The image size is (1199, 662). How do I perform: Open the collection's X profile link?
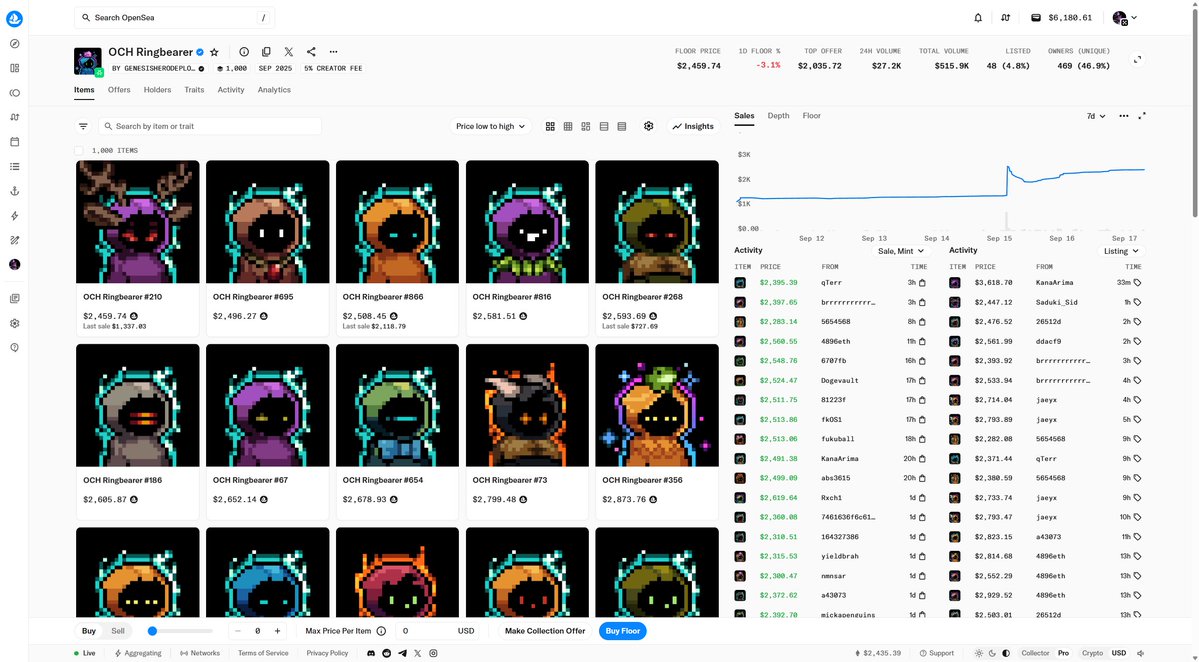pyautogui.click(x=288, y=52)
